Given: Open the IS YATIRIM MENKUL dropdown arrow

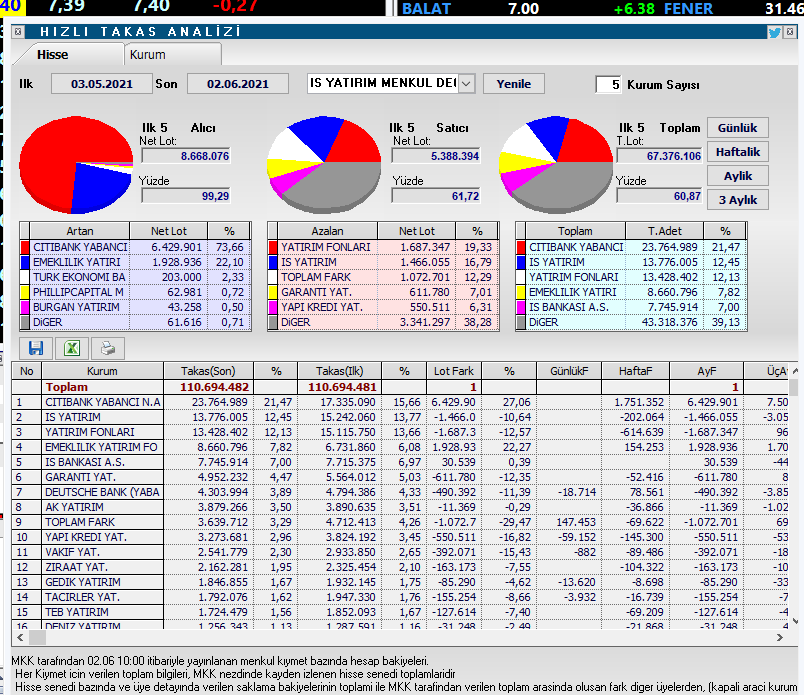Looking at the screenshot, I should coord(466,84).
